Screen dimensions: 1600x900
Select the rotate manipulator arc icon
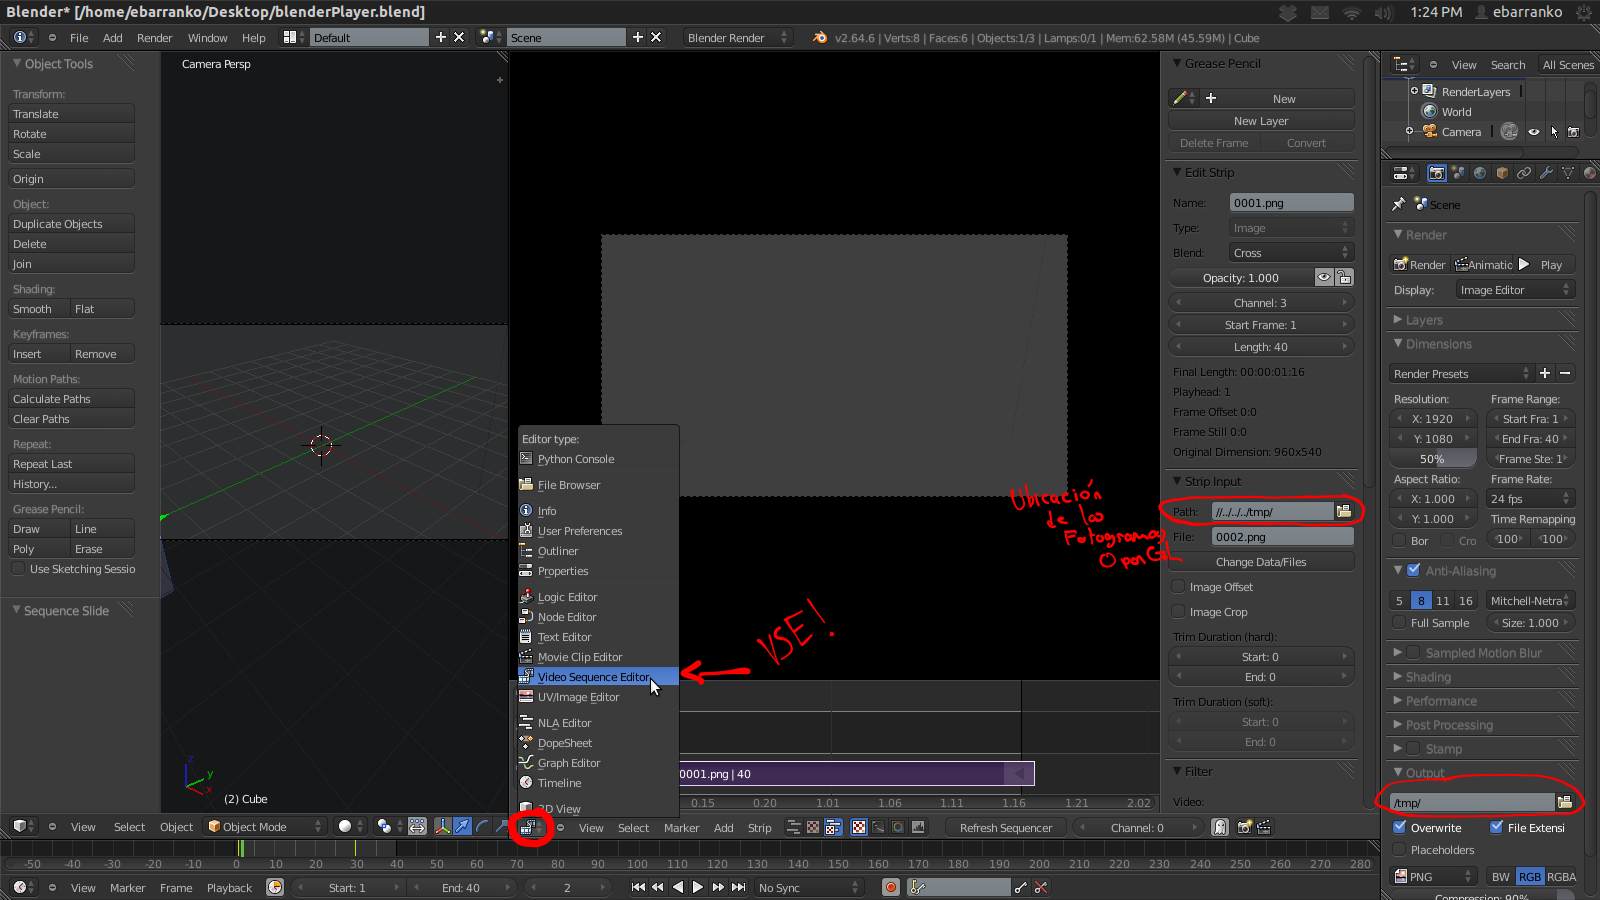coord(482,827)
